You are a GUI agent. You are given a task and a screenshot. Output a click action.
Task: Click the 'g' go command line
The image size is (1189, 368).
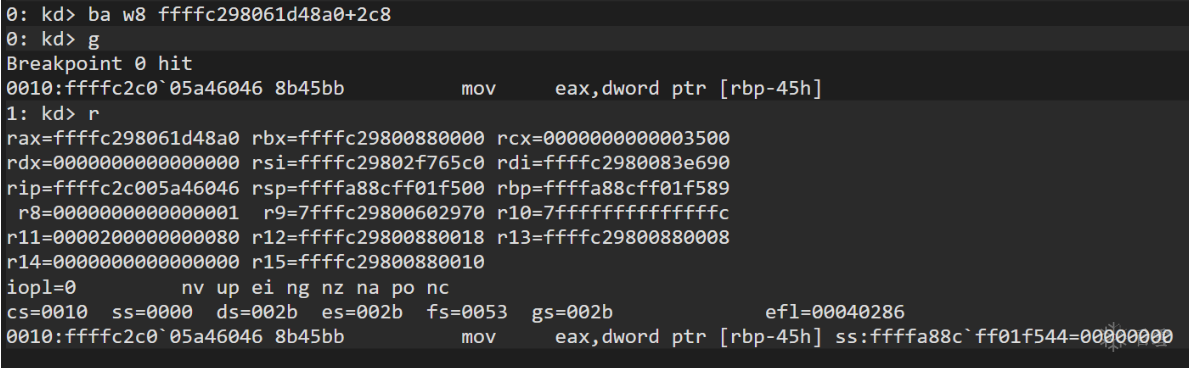(53, 39)
